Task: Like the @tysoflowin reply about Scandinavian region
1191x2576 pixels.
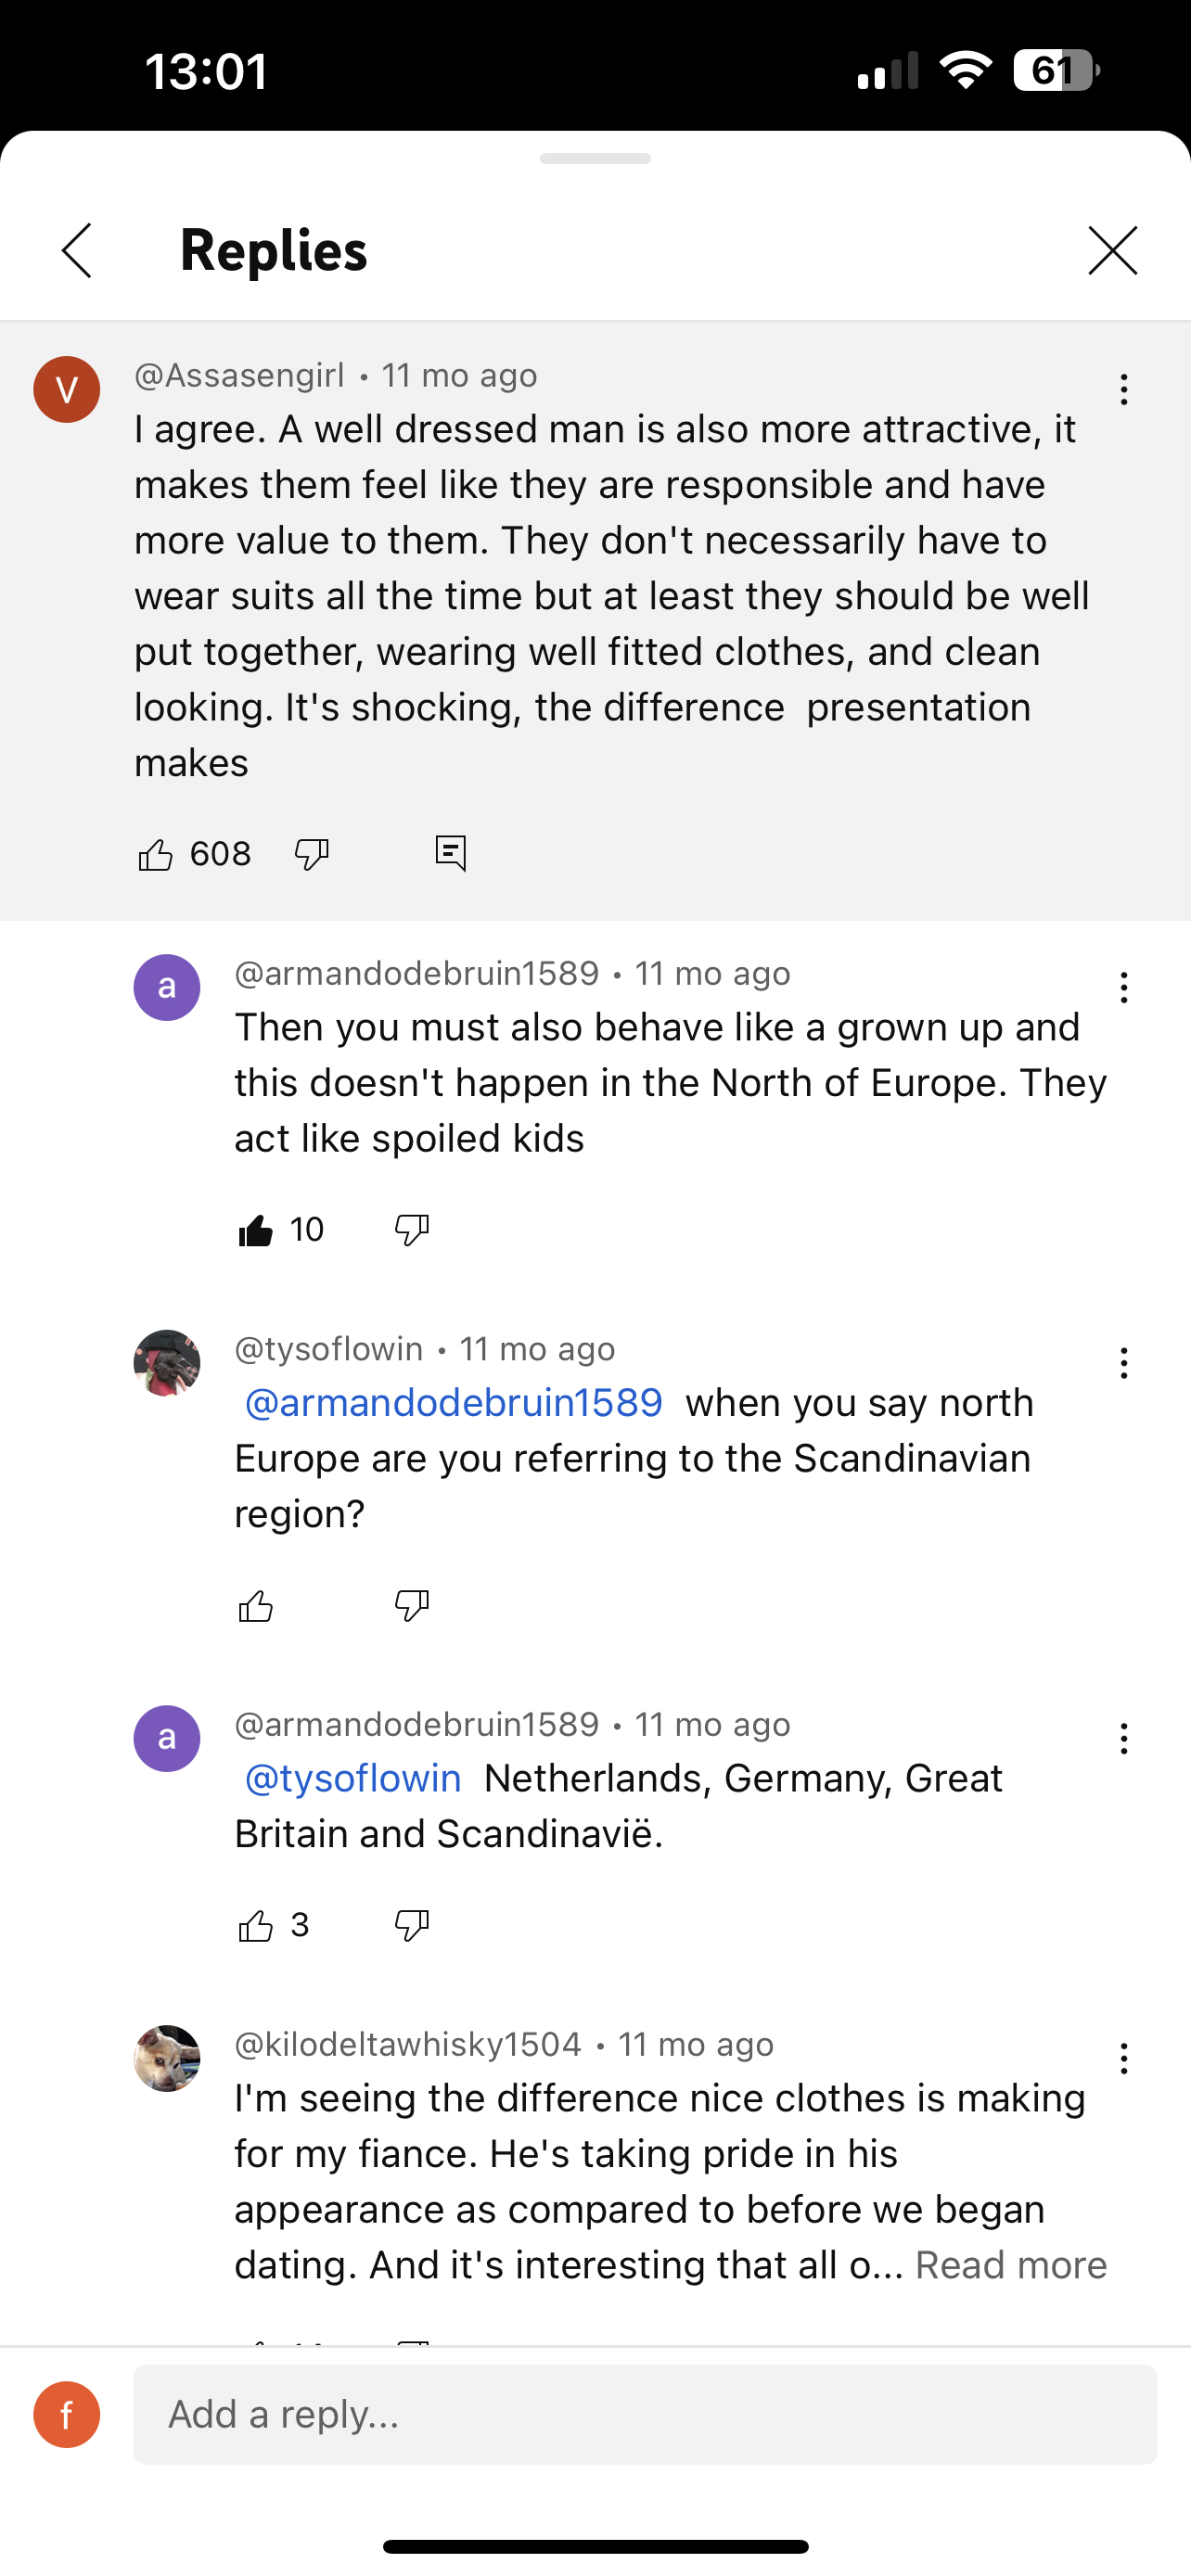Action: (256, 1606)
